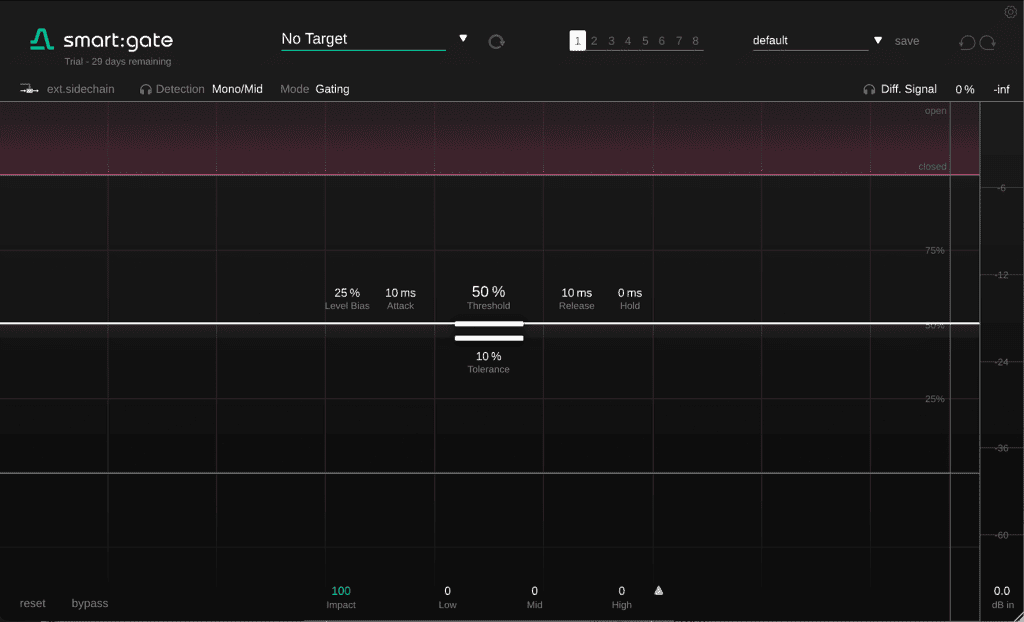This screenshot has height=622, width=1024.
Task: Select state slot 2
Action: click(x=594, y=41)
